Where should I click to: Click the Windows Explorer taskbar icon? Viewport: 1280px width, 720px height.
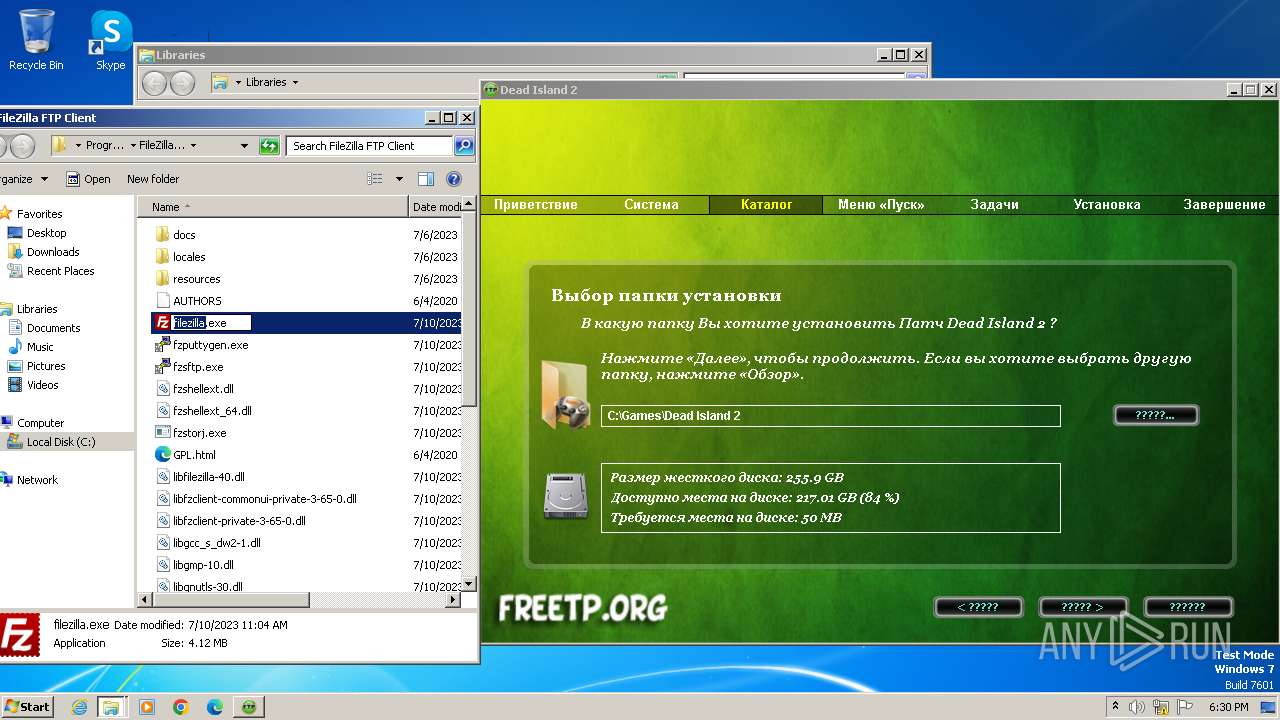pos(112,707)
